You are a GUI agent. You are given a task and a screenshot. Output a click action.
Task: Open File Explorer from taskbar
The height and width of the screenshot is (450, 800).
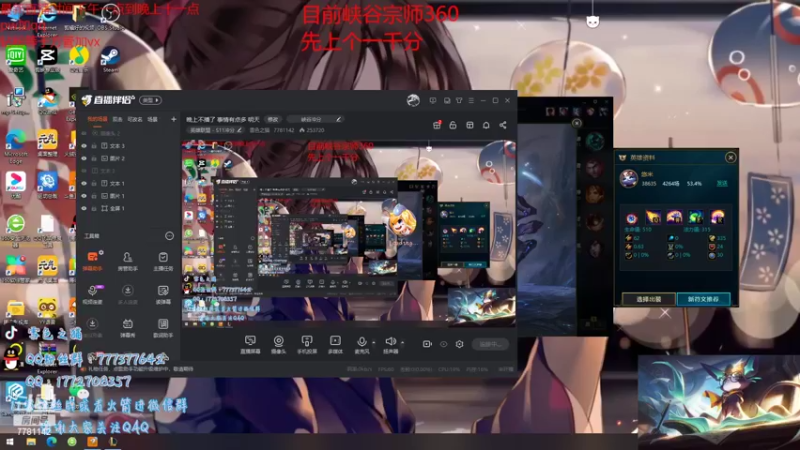point(31,442)
